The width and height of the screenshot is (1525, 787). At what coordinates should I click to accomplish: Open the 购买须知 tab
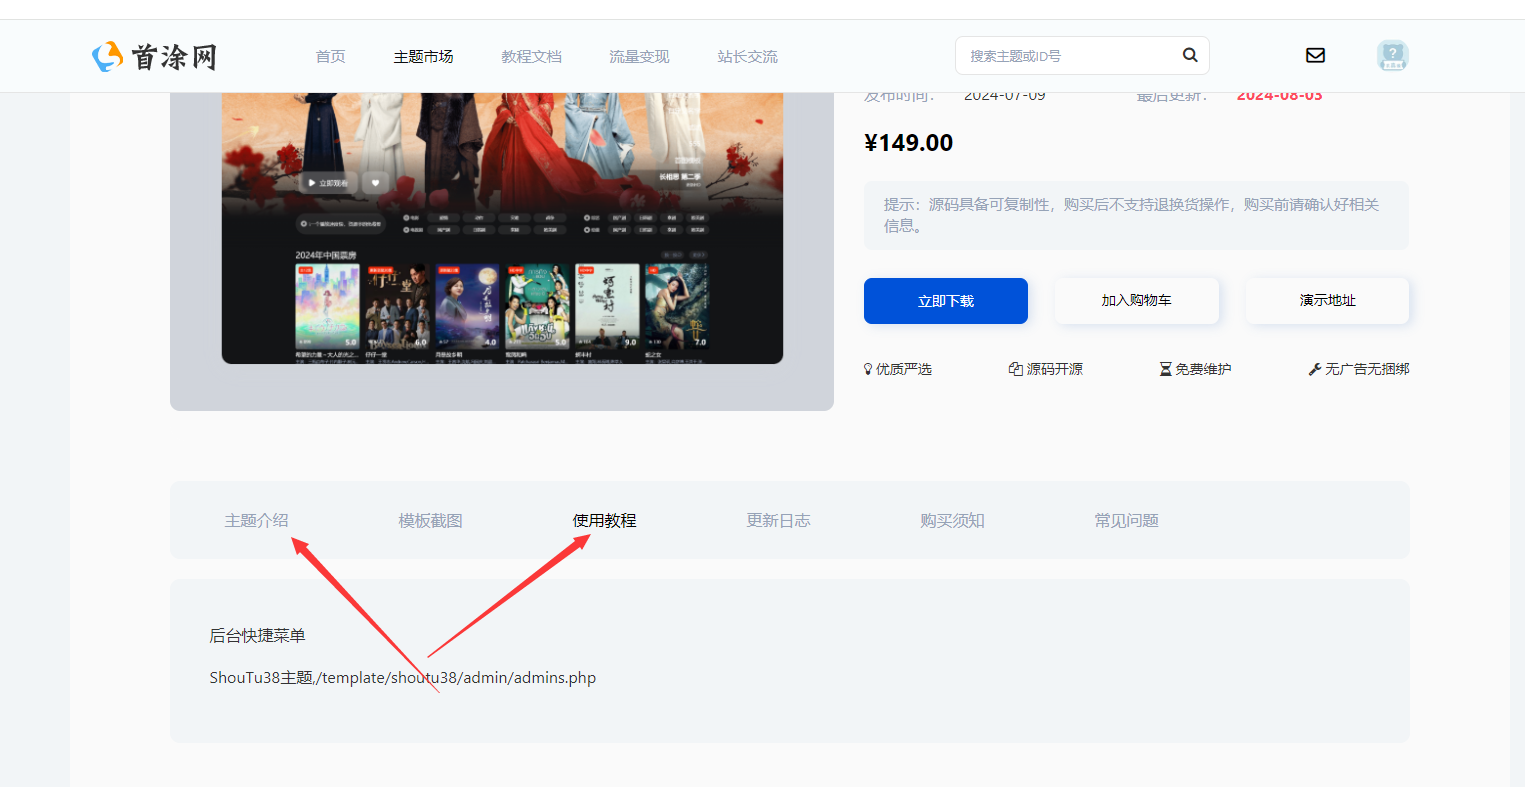[953, 520]
